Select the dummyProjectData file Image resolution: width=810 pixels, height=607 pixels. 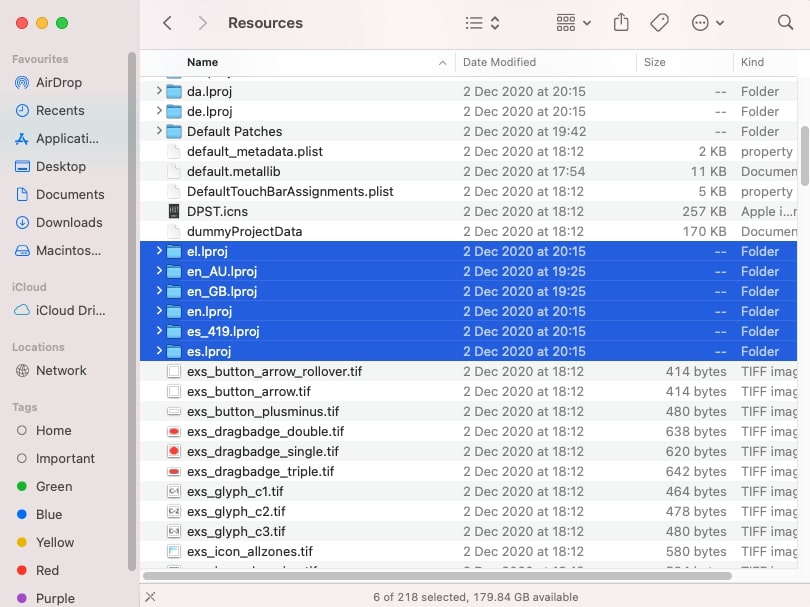pyautogui.click(x=468, y=231)
